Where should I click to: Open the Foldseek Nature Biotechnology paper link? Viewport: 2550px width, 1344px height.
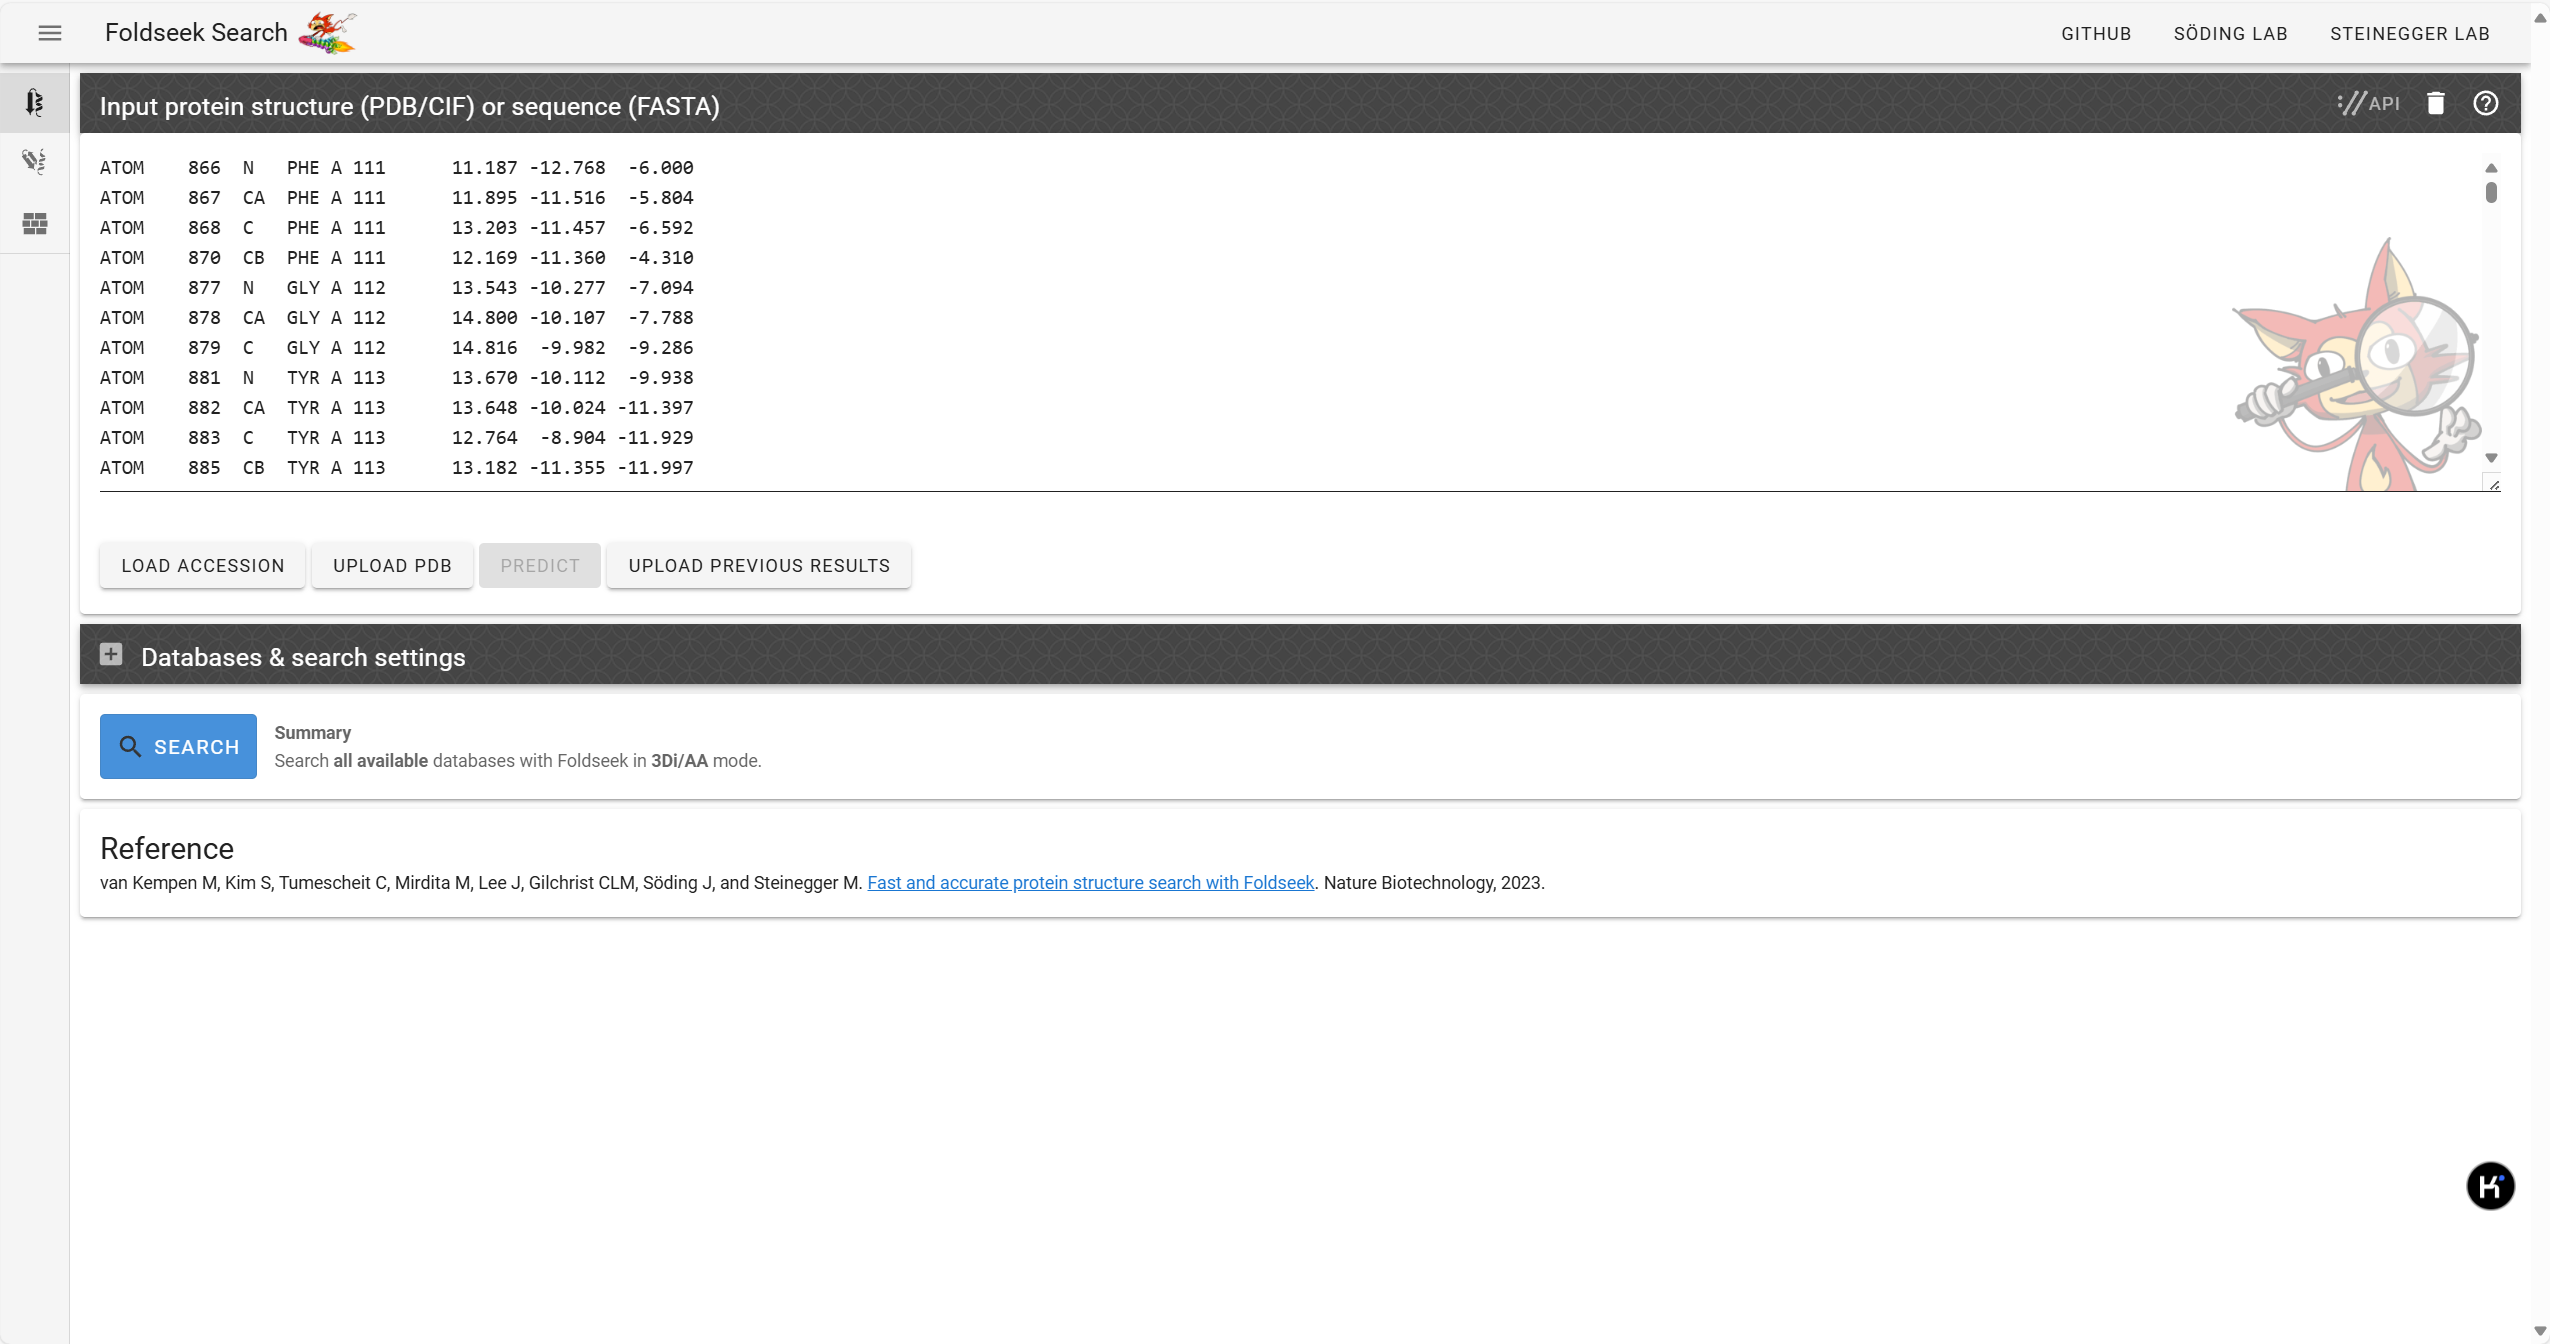pos(1090,883)
